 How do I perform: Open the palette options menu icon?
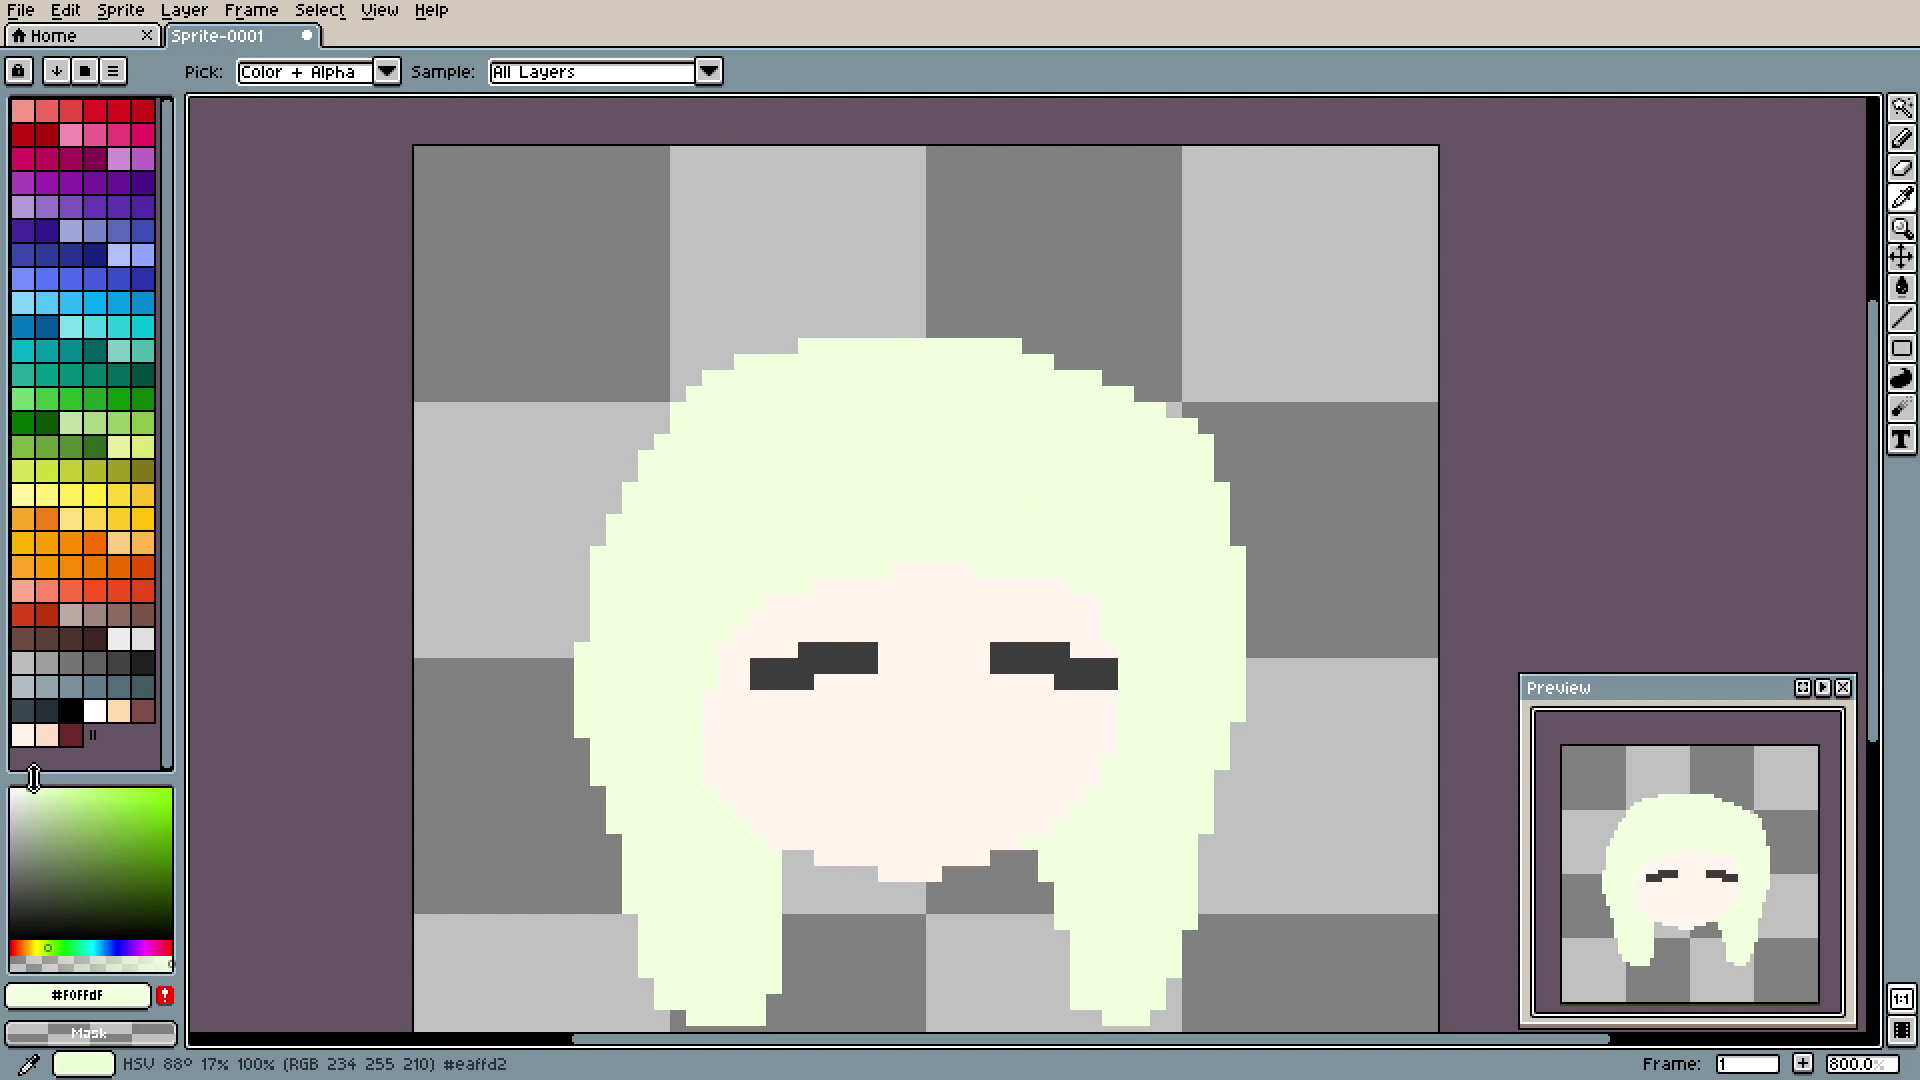pyautogui.click(x=113, y=71)
